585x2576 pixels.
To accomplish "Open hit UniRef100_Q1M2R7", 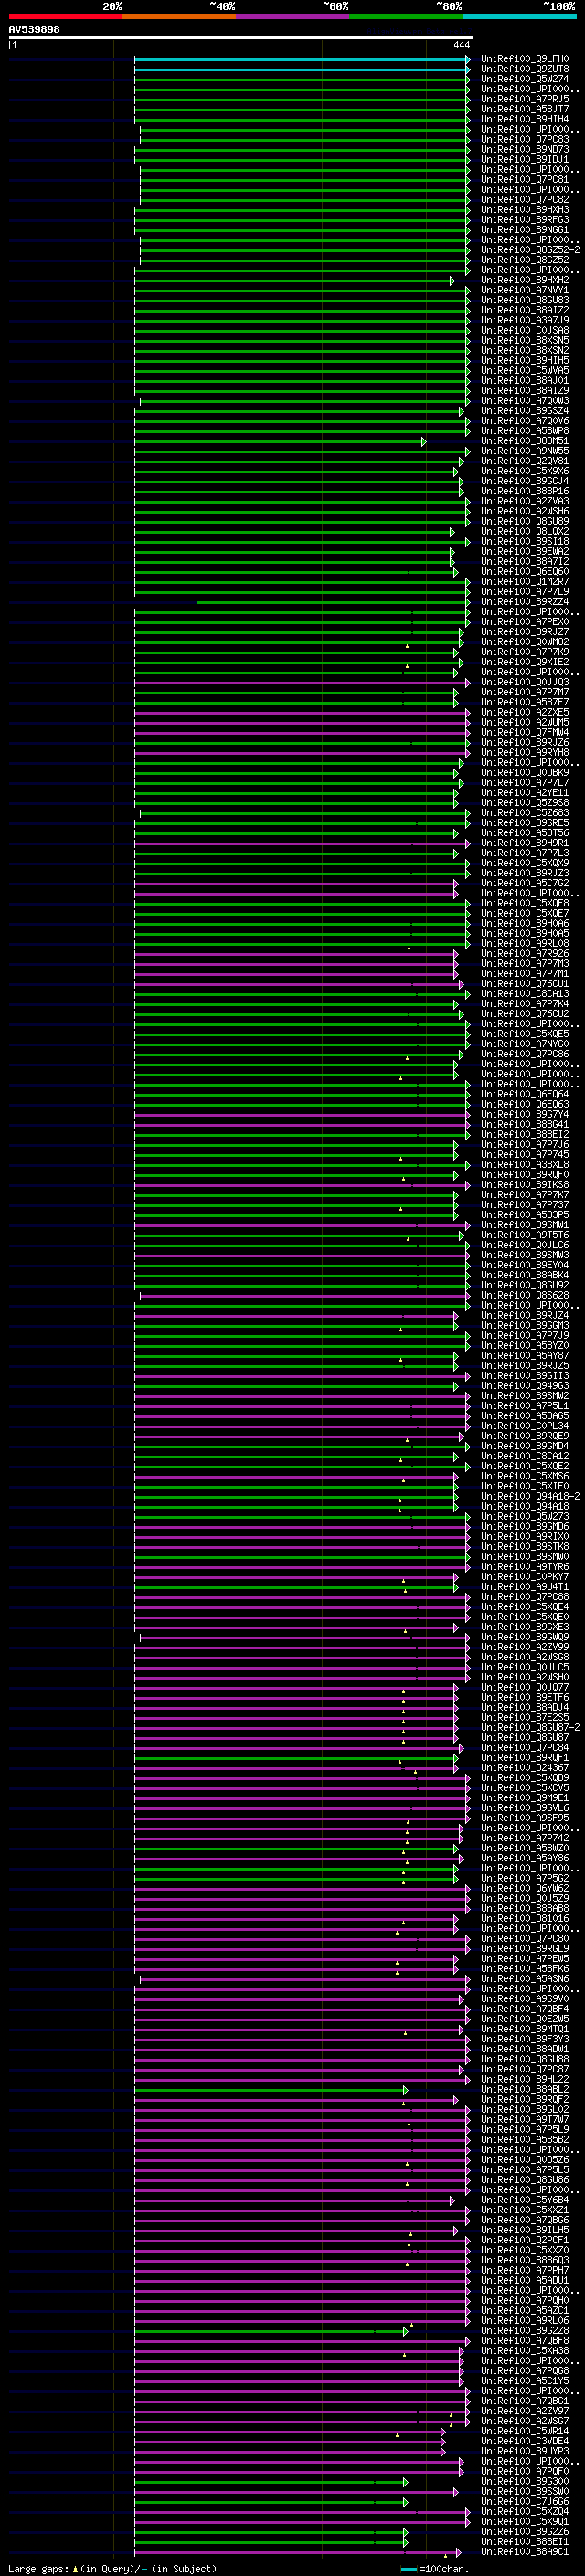I will click(525, 581).
